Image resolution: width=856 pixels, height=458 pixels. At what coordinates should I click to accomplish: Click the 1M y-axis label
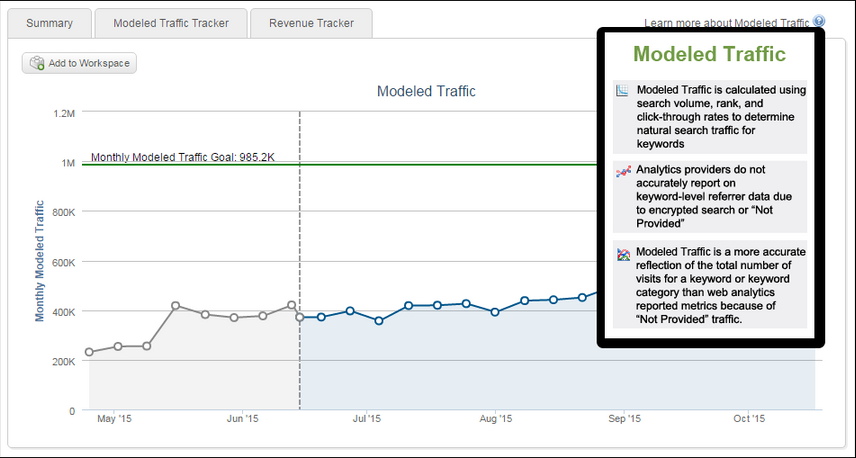click(68, 163)
